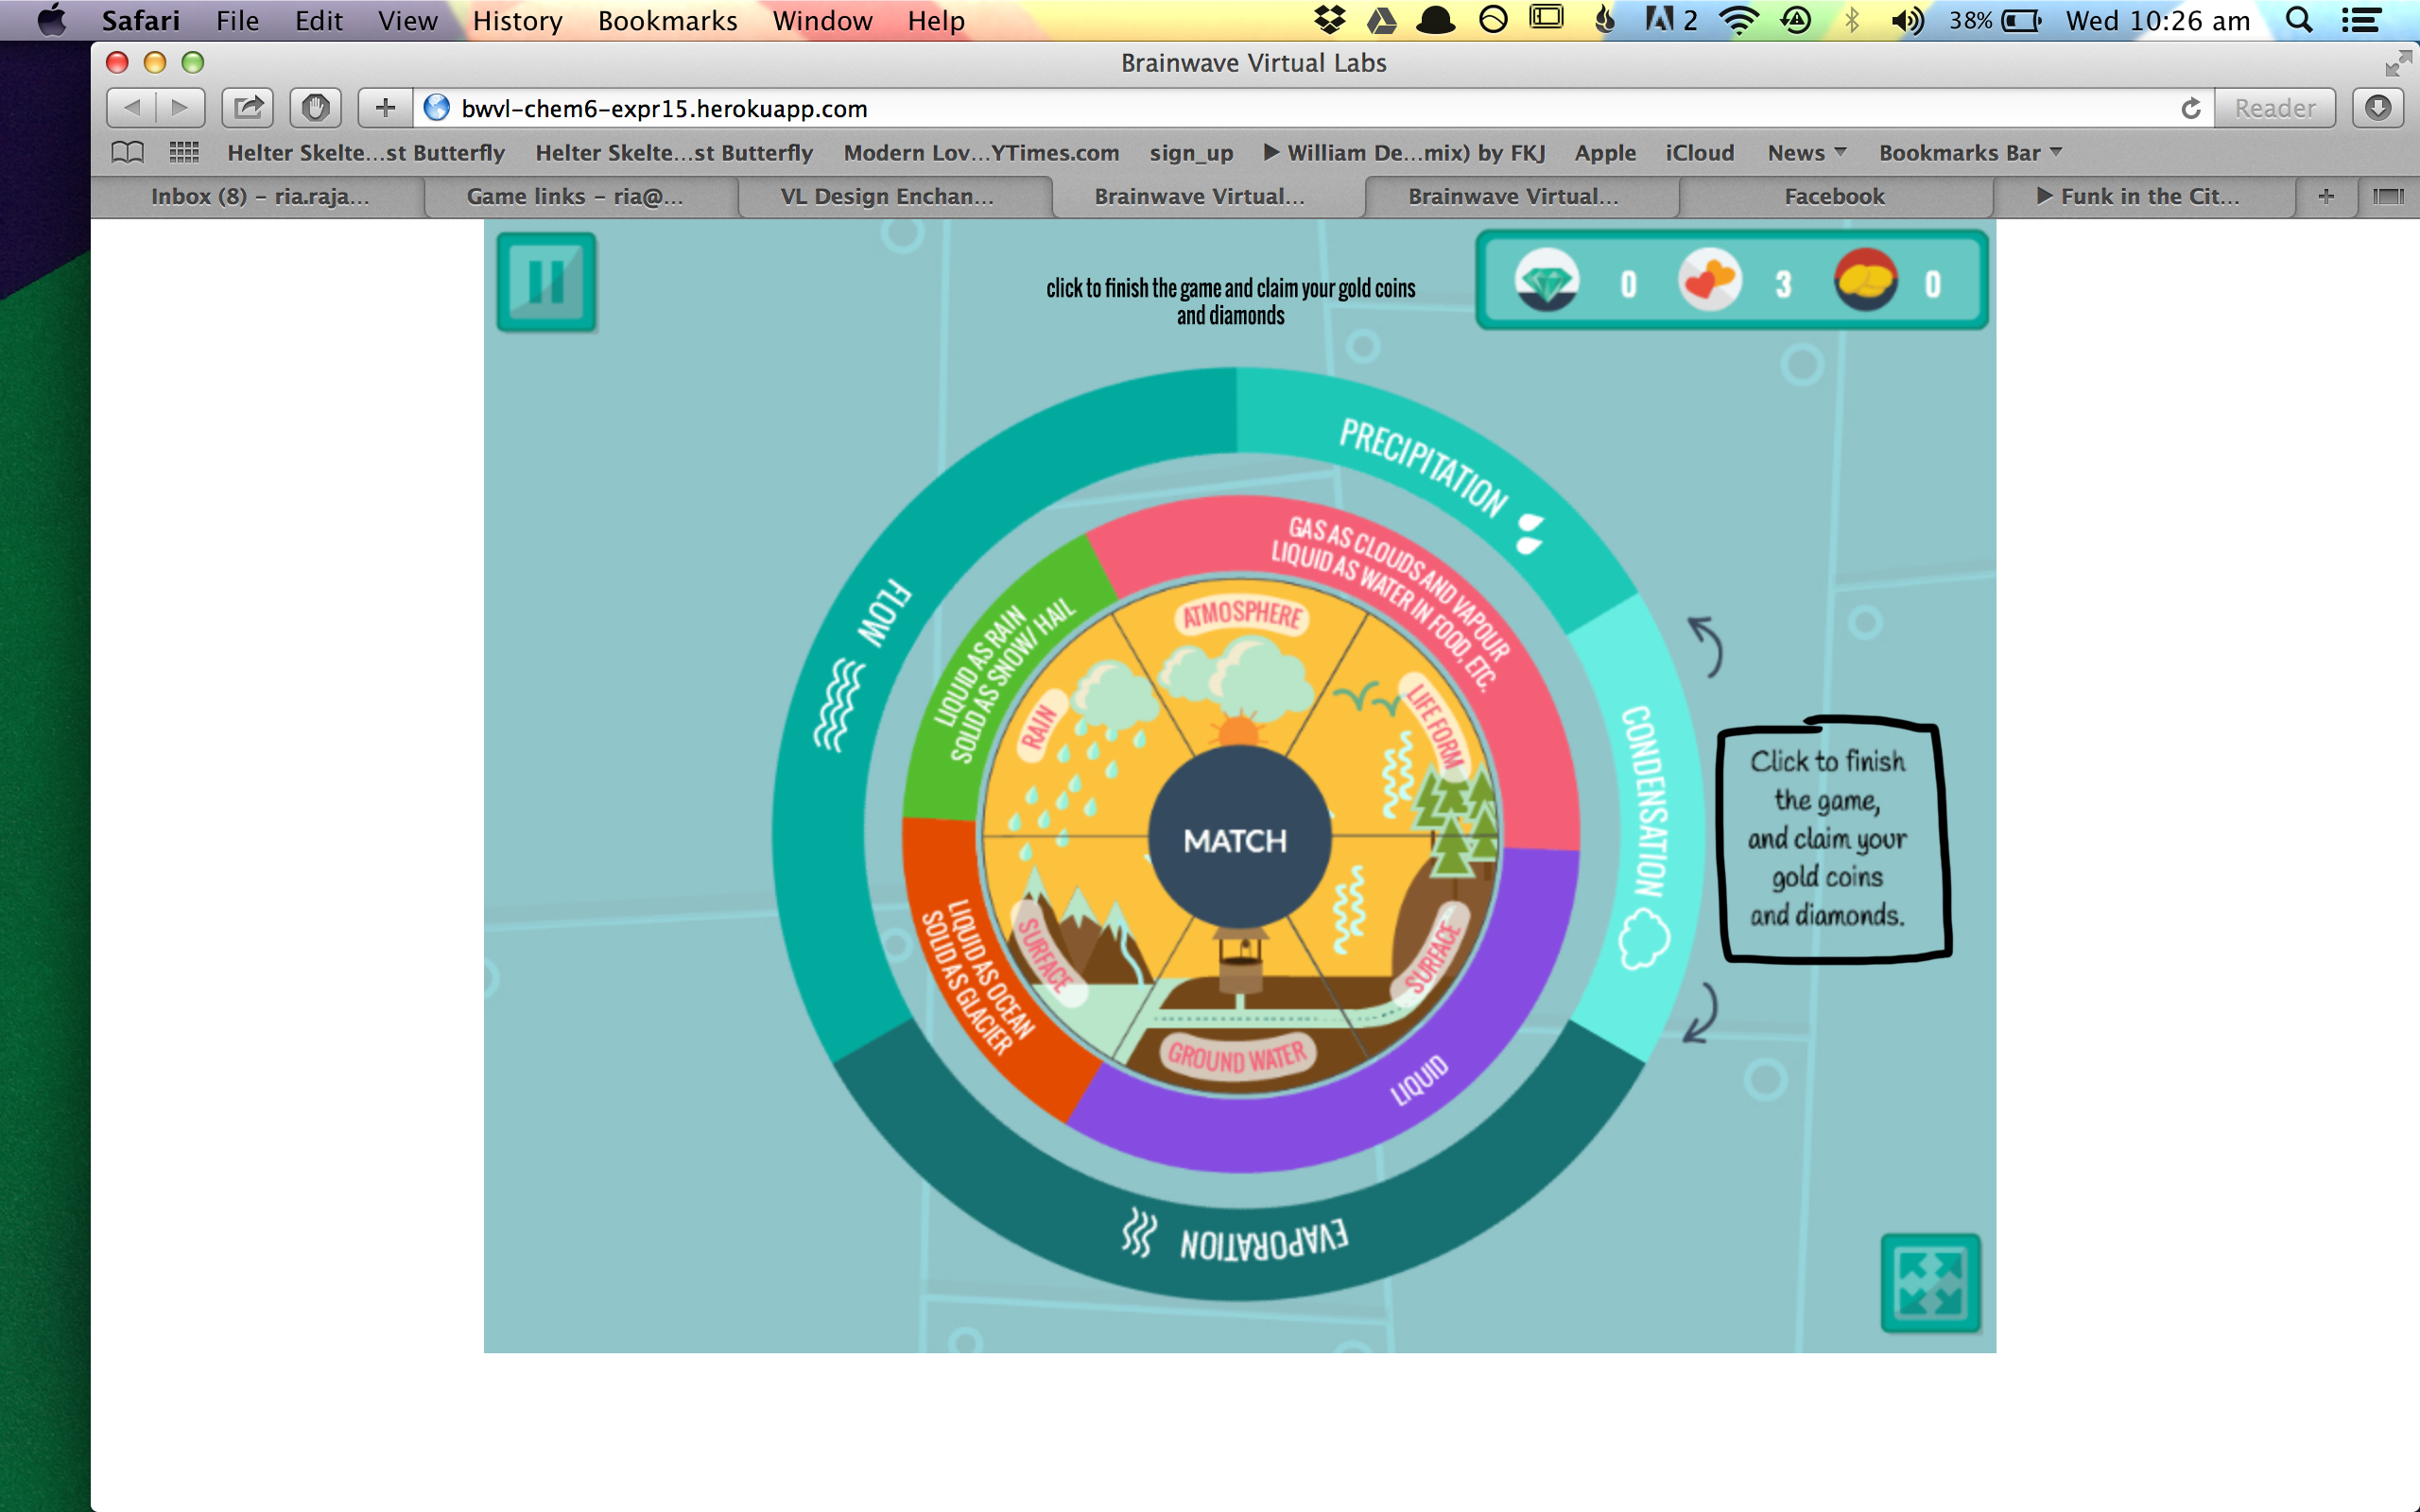2420x1512 pixels.
Task: Go back with Safari back arrow
Action: click(131, 108)
